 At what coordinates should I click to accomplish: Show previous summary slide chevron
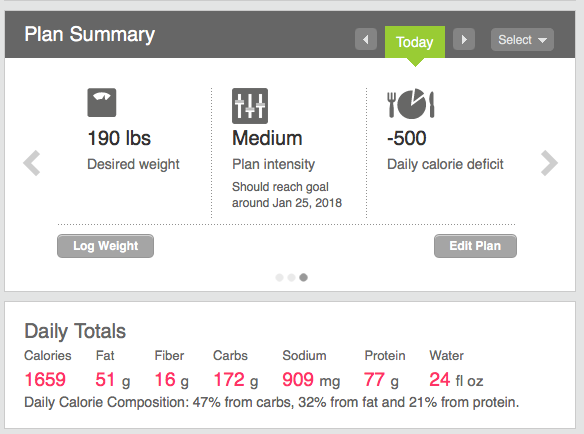(32, 163)
